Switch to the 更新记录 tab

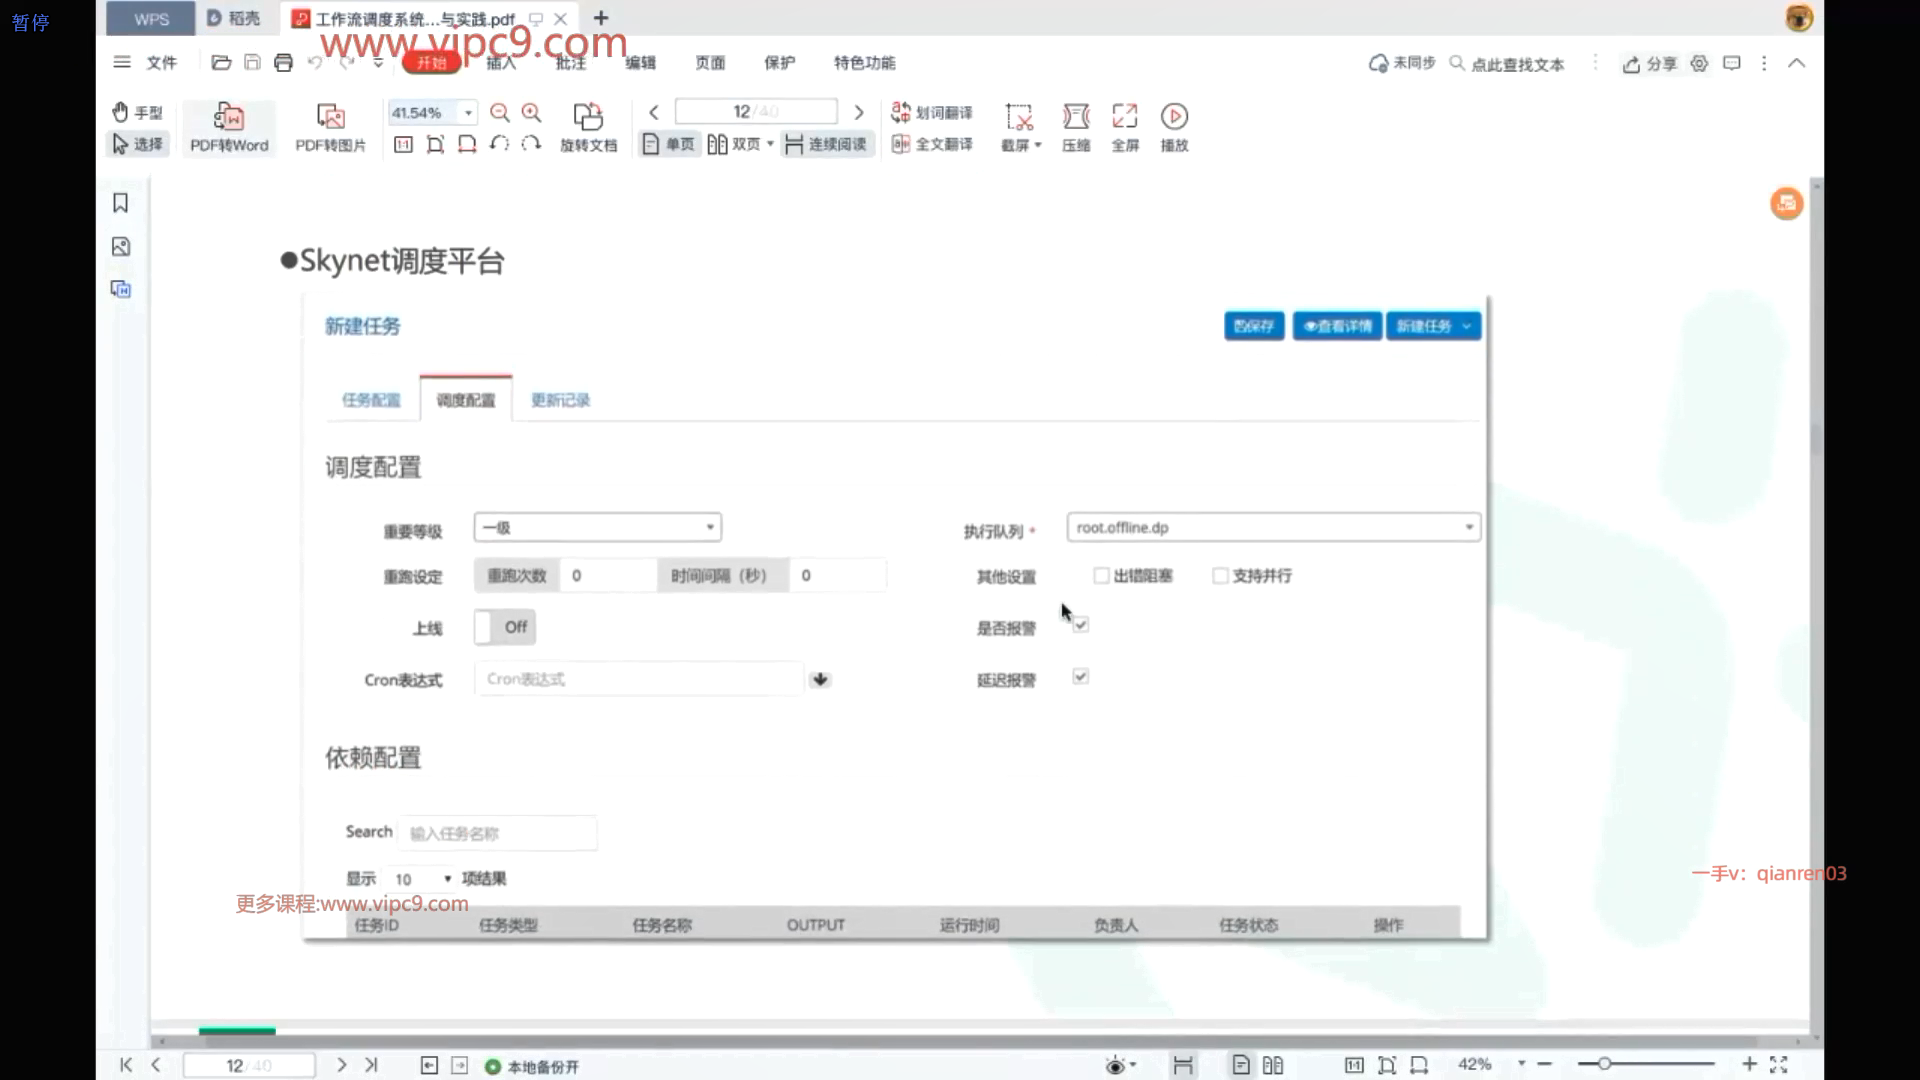[560, 400]
